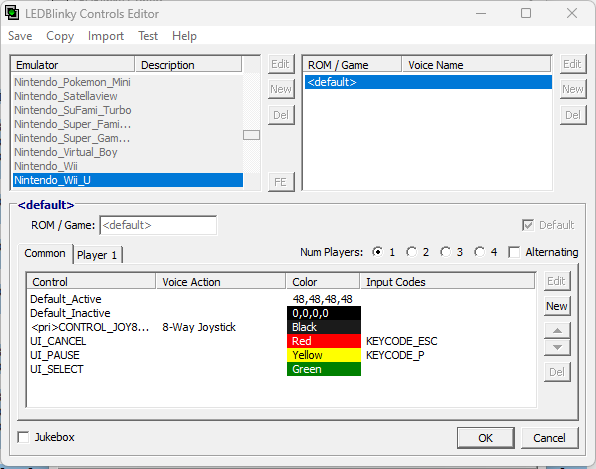
Task: Click the OK button
Action: coord(485,438)
